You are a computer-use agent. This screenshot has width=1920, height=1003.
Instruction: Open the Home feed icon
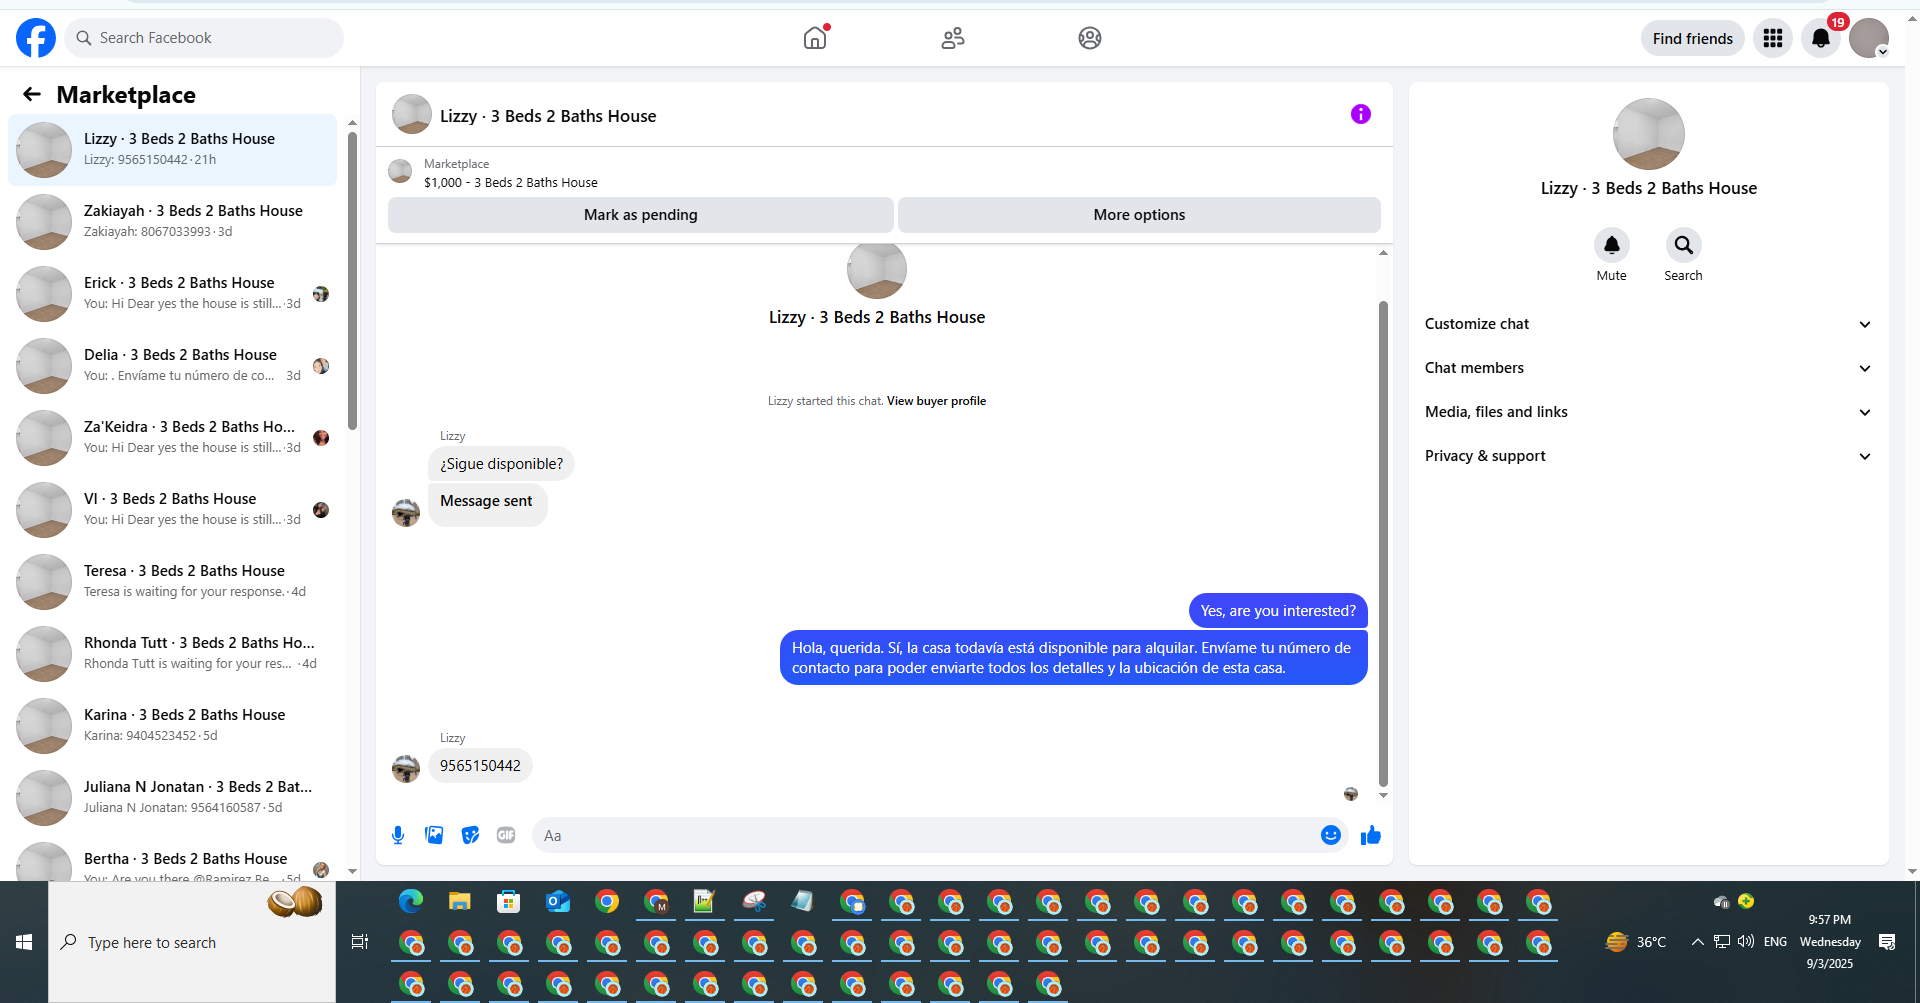[x=815, y=38]
